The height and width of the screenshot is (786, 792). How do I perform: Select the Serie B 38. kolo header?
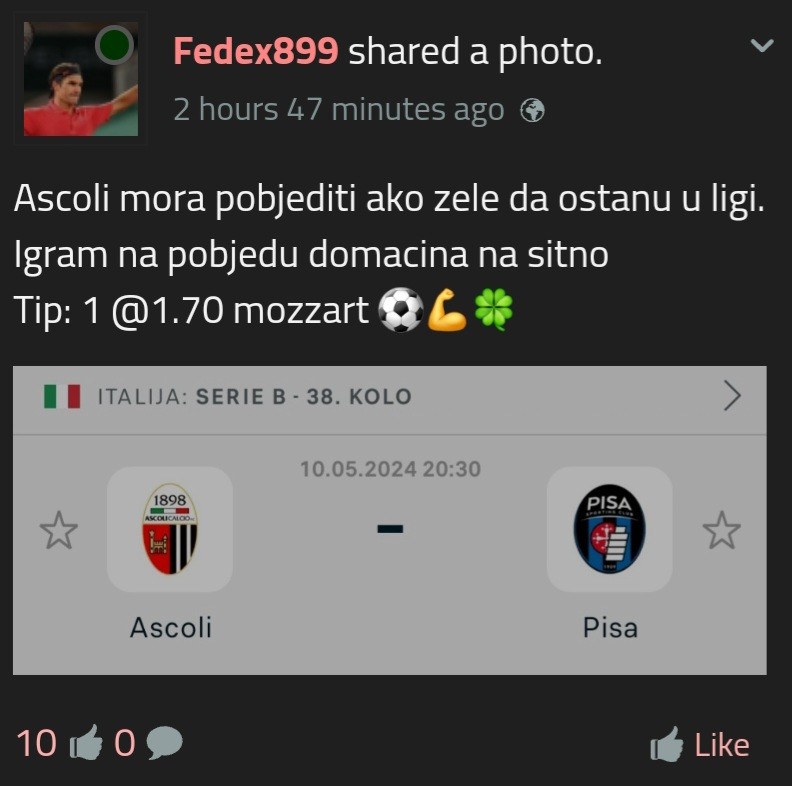tap(255, 397)
